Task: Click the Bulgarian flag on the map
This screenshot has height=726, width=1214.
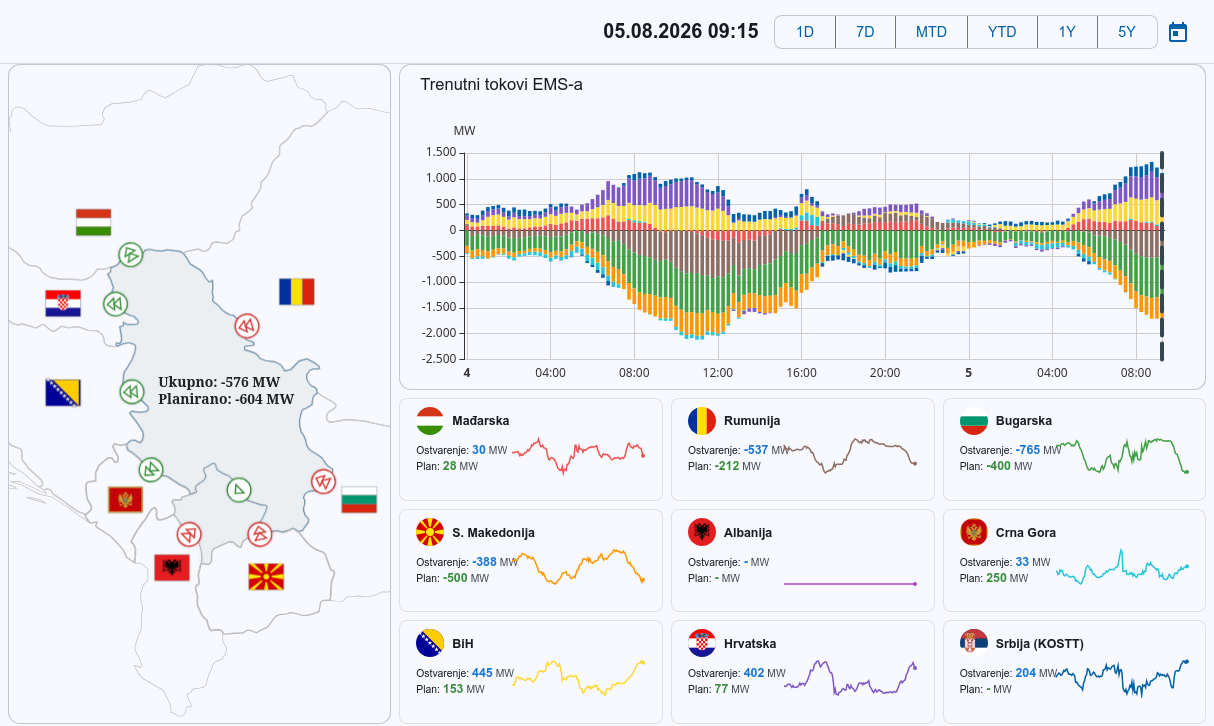Action: (359, 499)
